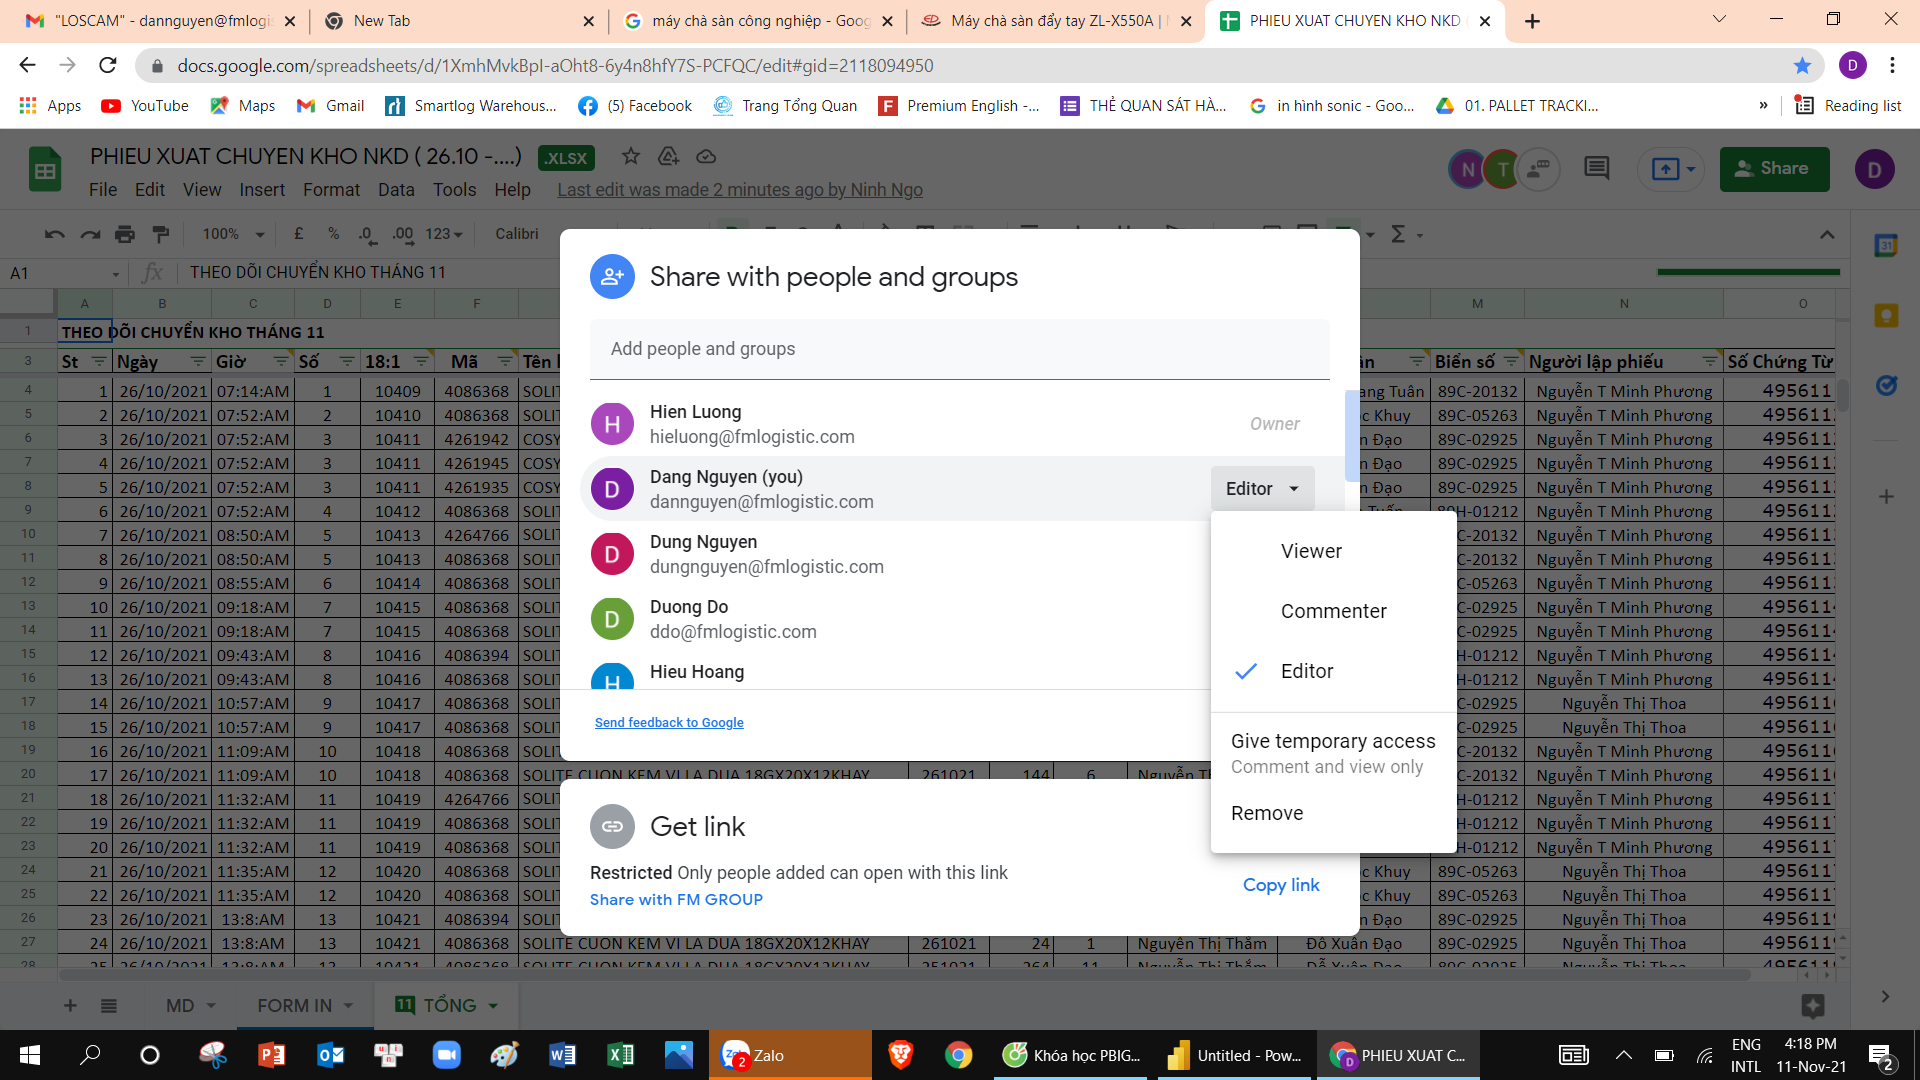This screenshot has width=1920, height=1080.
Task: Star the spreadsheet document
Action: 630,157
